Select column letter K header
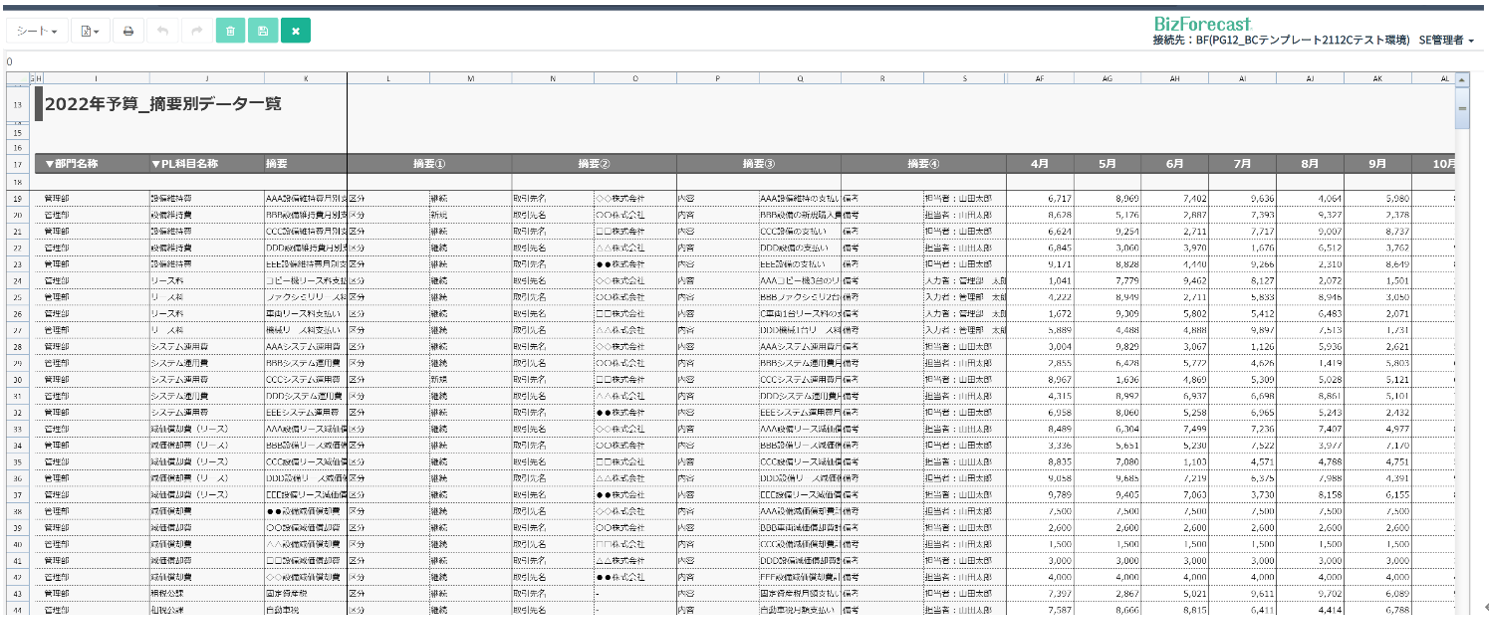This screenshot has width=1489, height=625. point(305,78)
